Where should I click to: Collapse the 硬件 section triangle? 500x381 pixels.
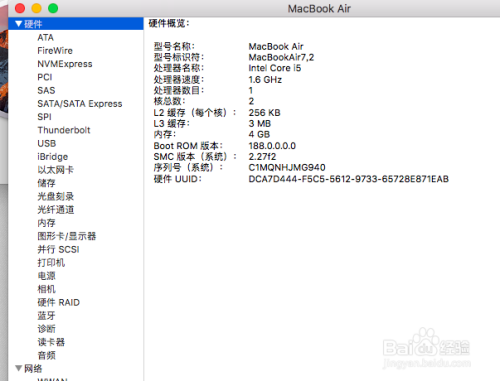pyautogui.click(x=19, y=24)
